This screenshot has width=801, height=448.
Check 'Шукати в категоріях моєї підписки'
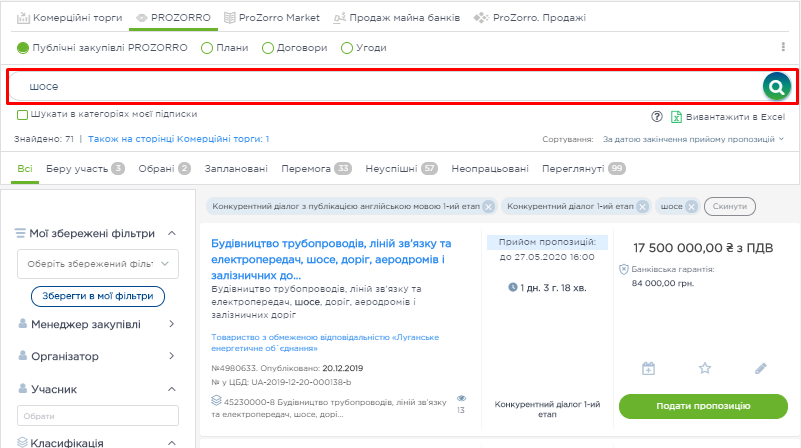tap(21, 114)
